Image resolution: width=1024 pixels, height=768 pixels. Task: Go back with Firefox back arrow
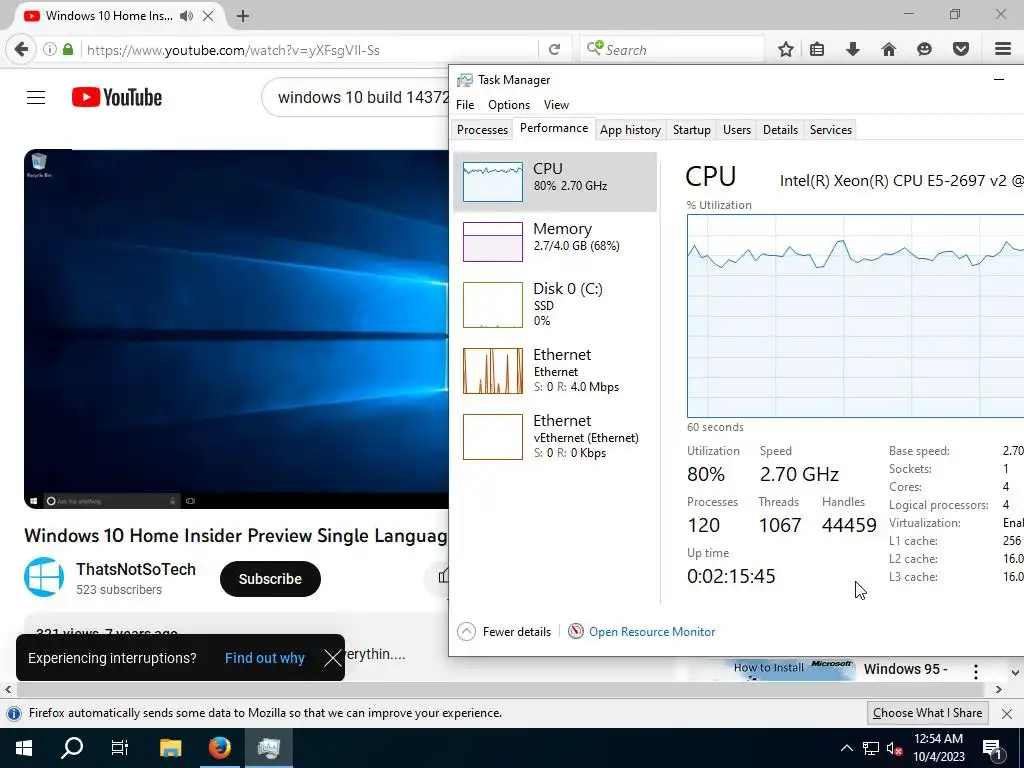[x=22, y=50]
